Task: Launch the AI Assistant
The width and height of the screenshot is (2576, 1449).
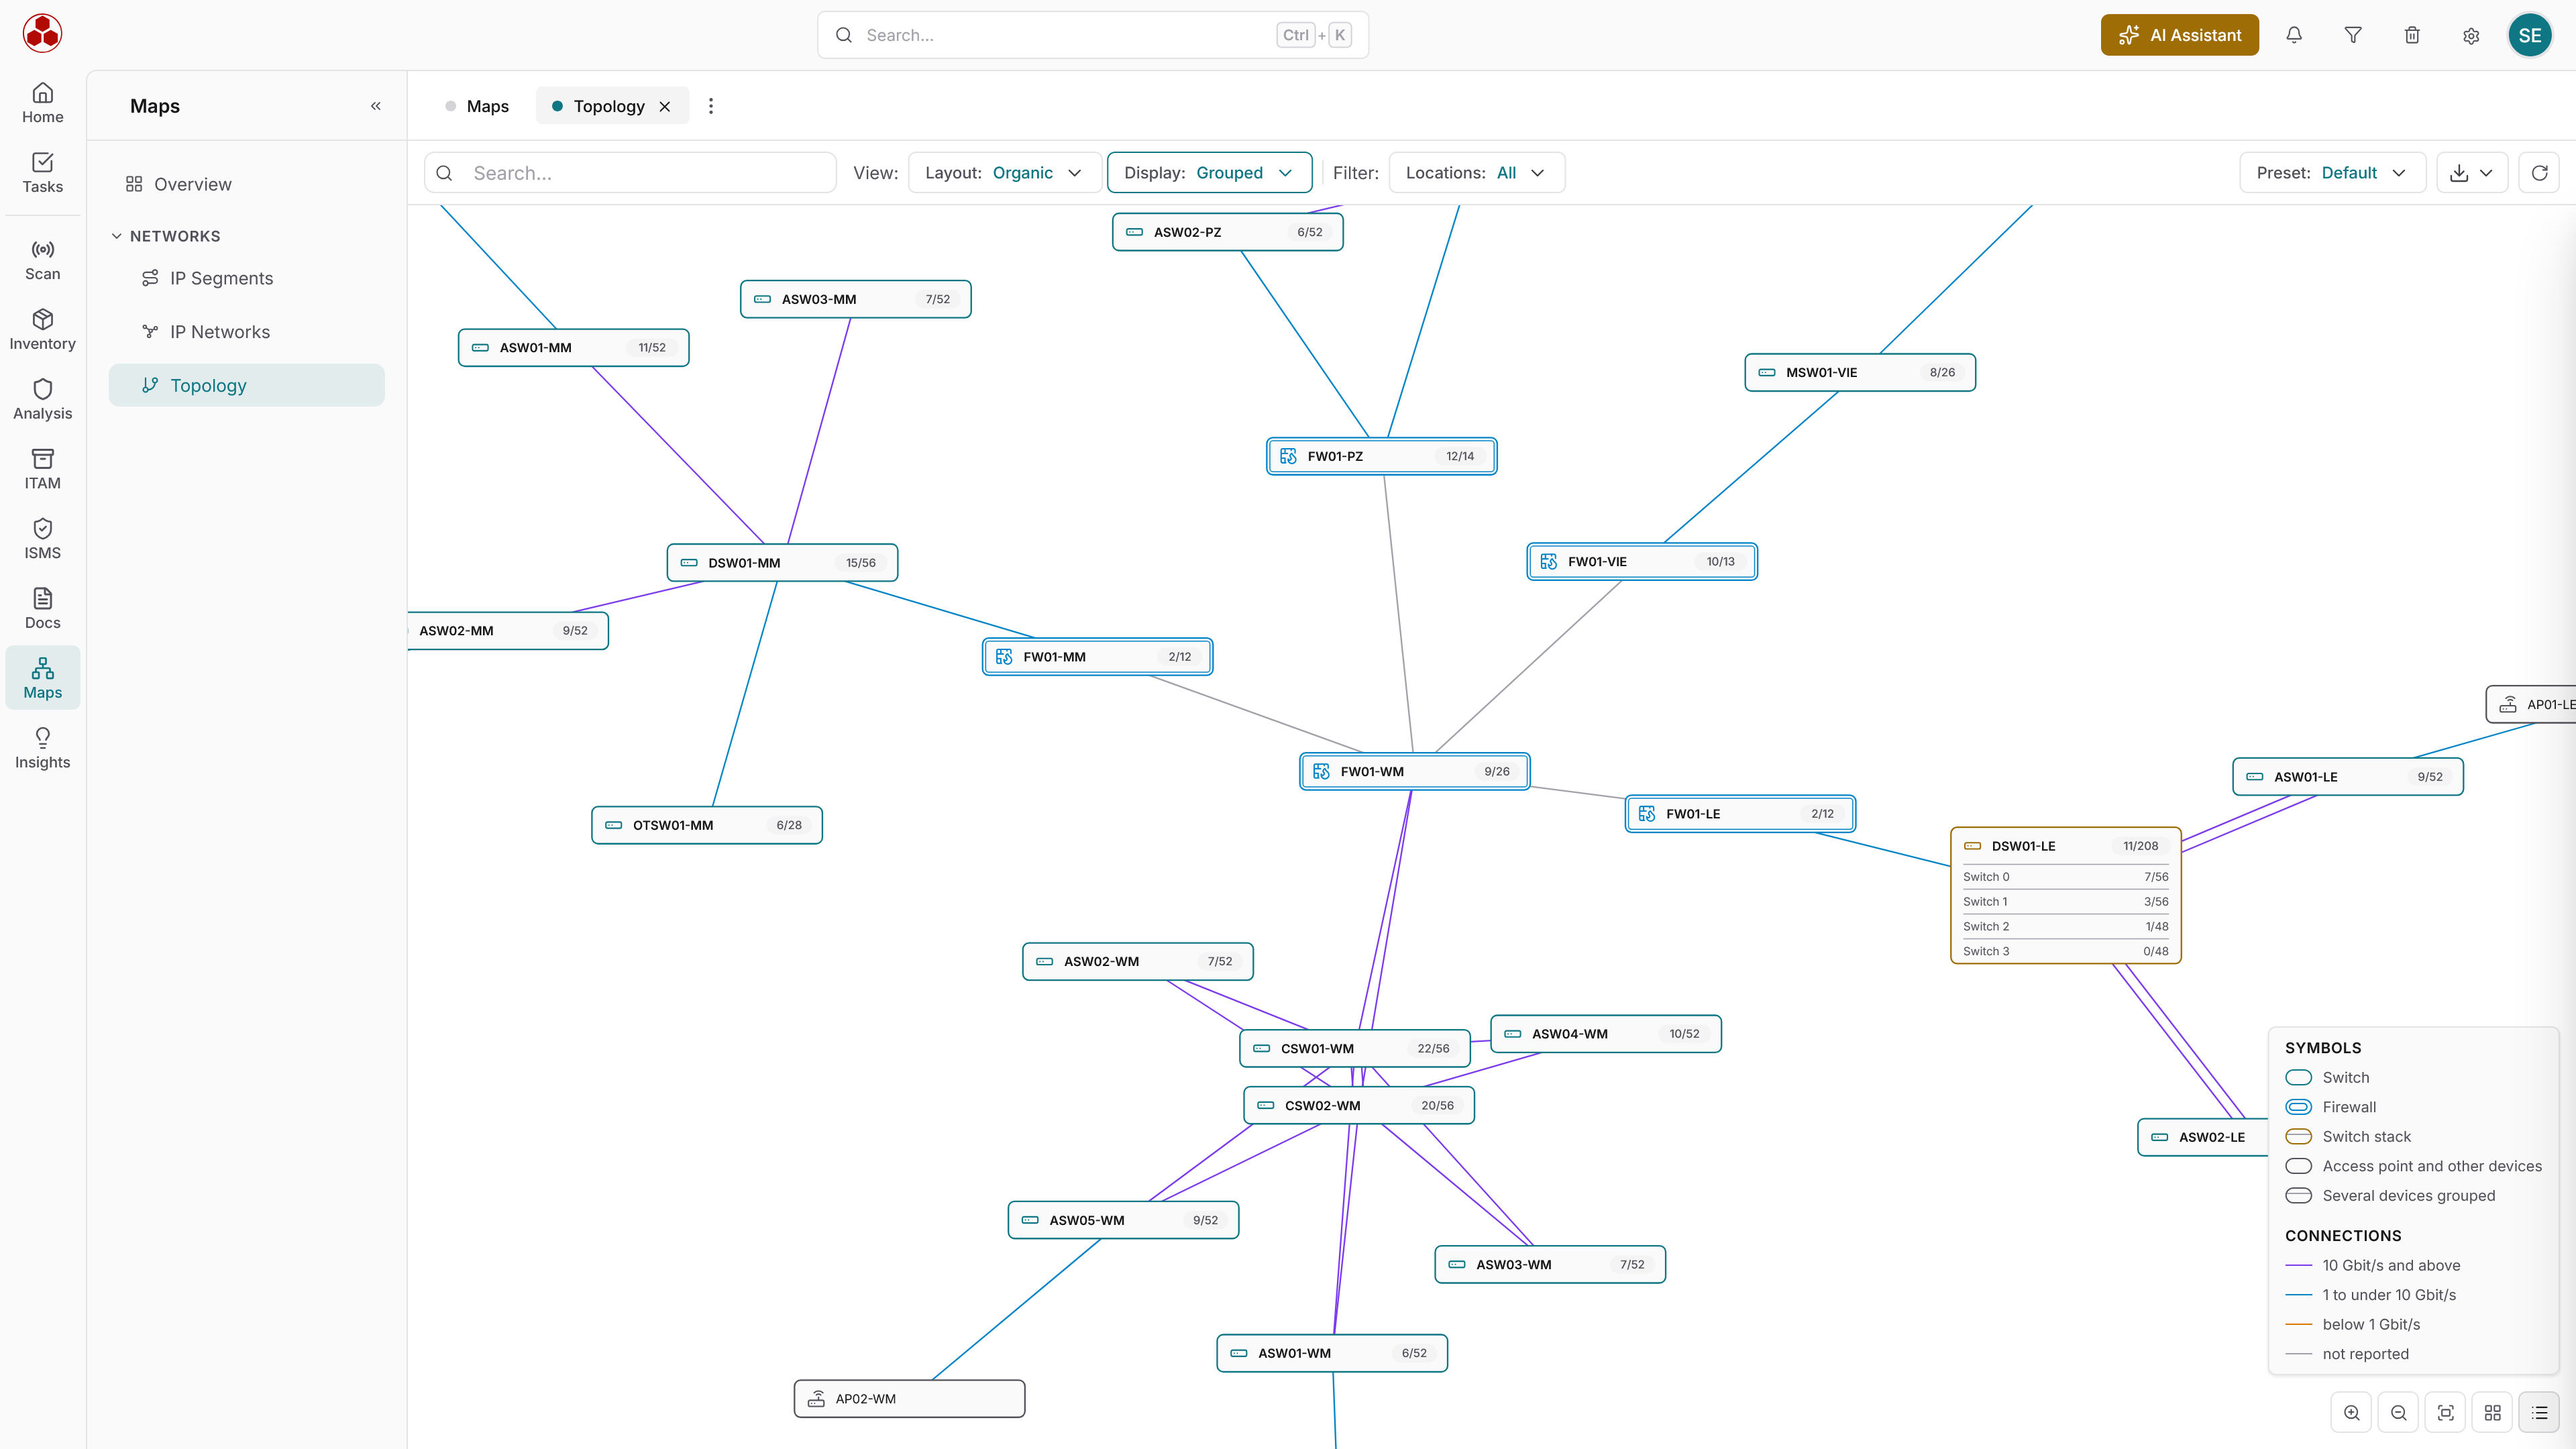Action: tap(2179, 35)
